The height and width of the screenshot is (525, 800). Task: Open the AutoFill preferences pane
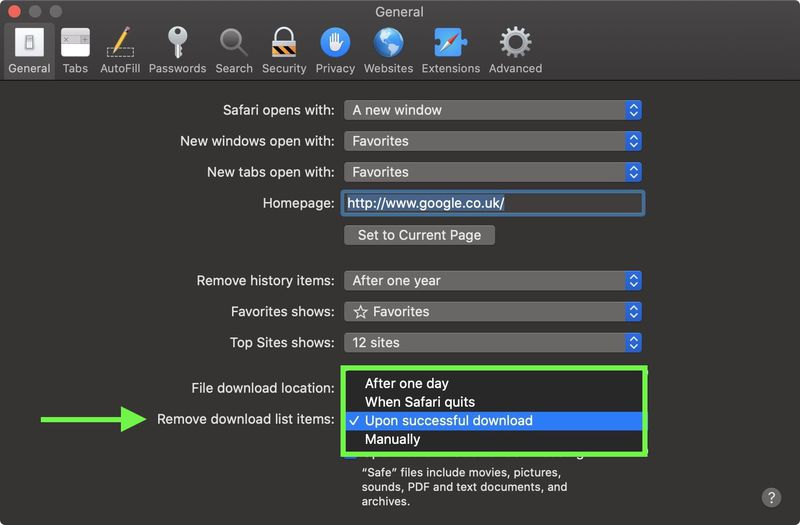pos(120,51)
